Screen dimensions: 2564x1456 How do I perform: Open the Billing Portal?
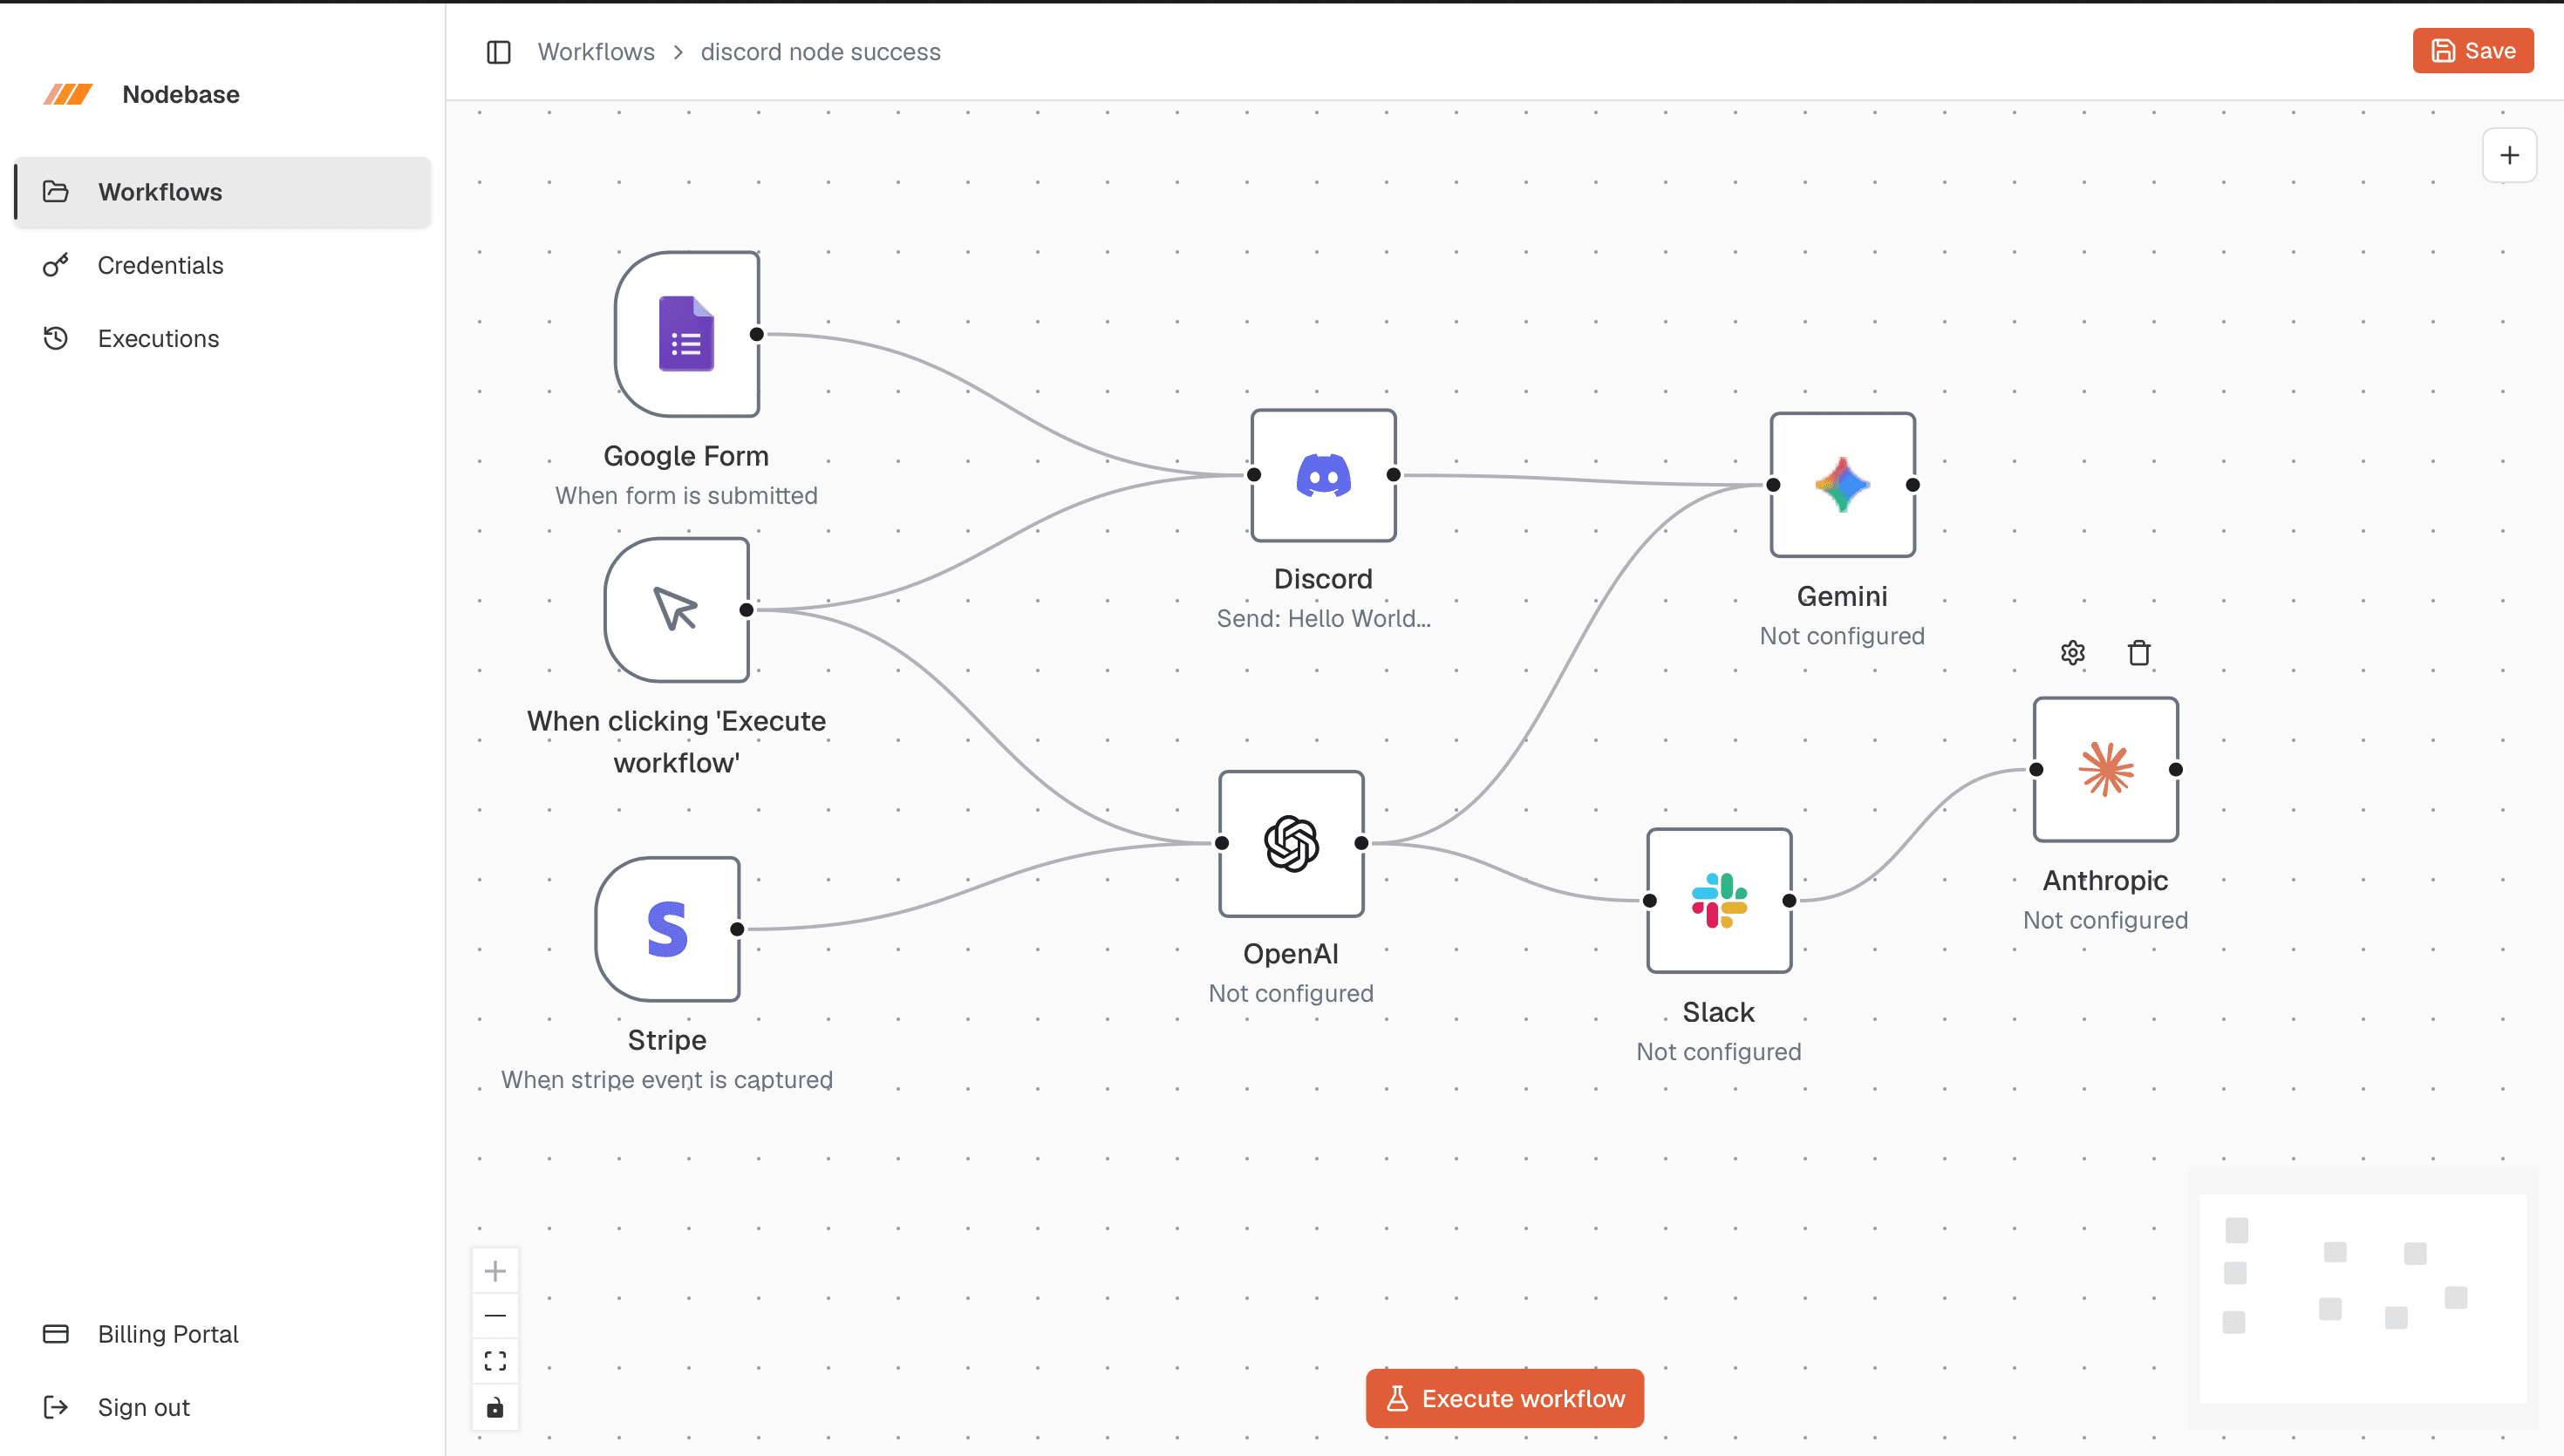(223, 1334)
